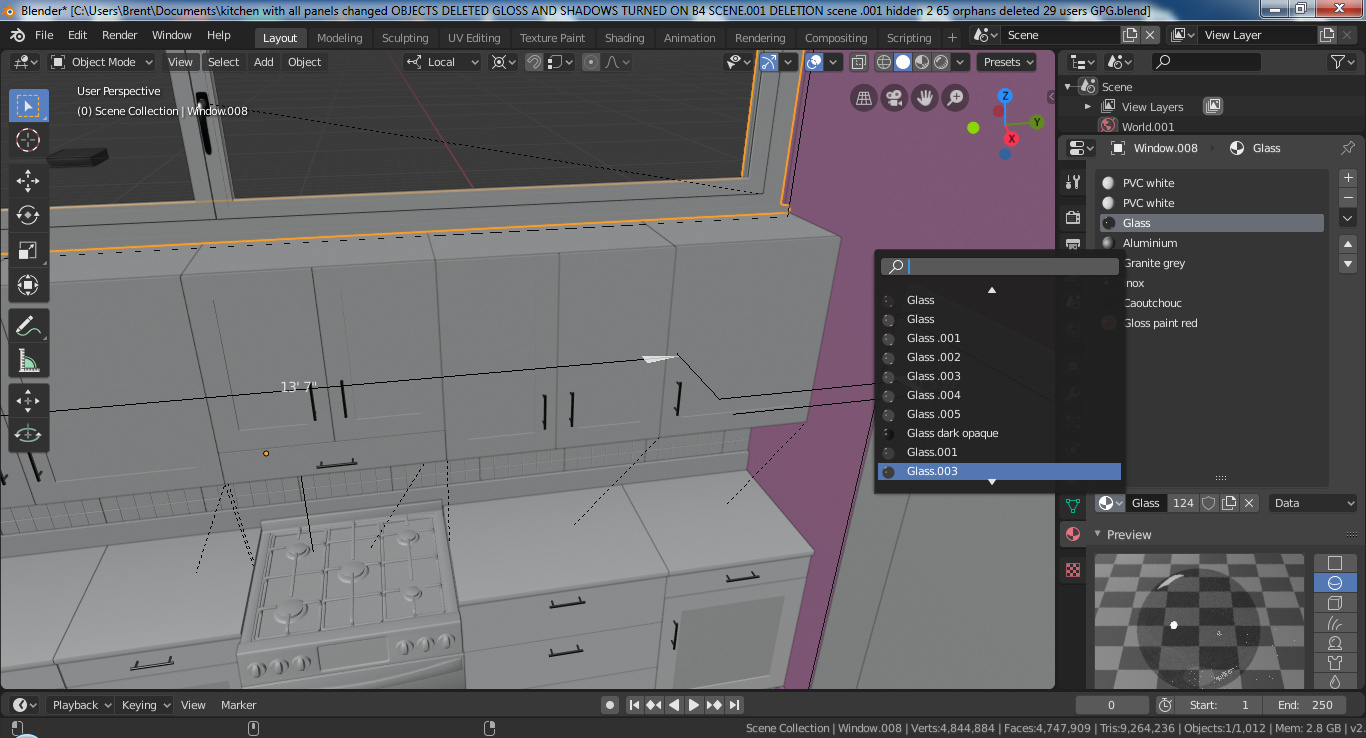Activate the Rotate tool
This screenshot has width=1366, height=738.
coord(28,216)
